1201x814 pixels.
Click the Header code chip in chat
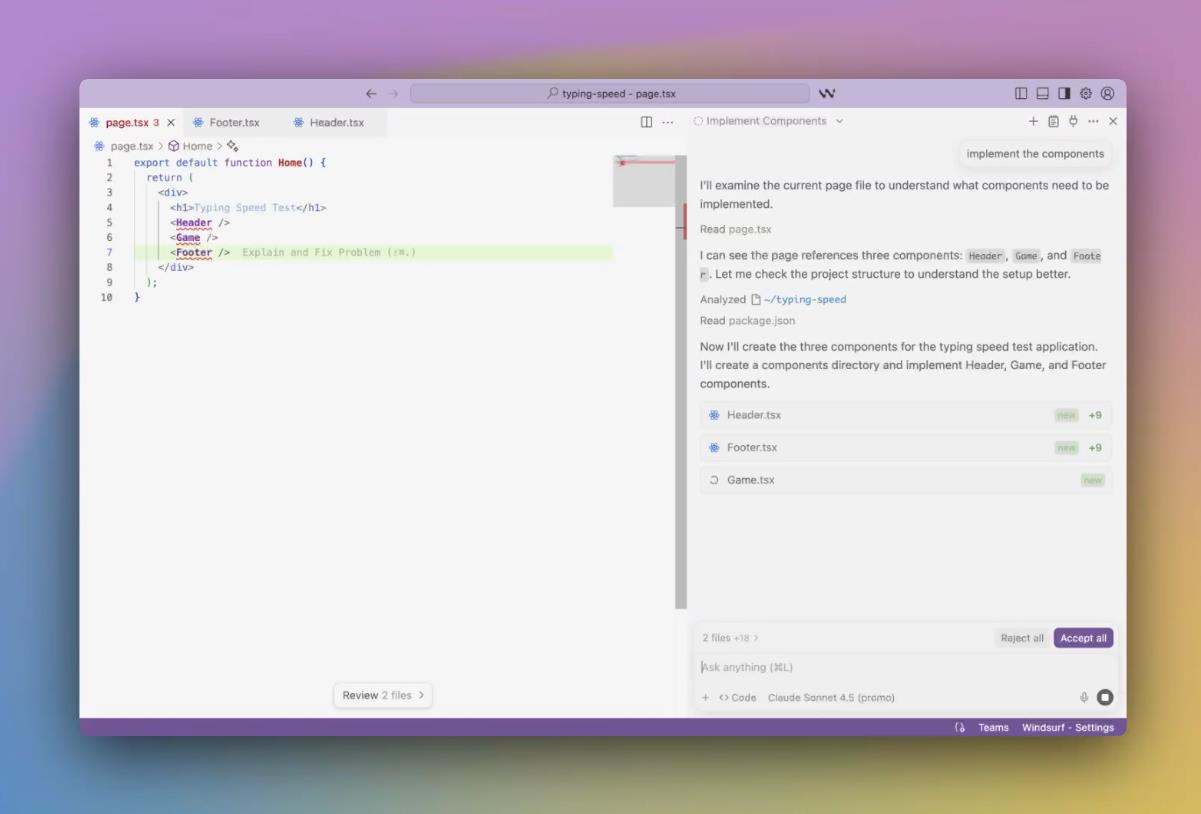click(x=985, y=256)
